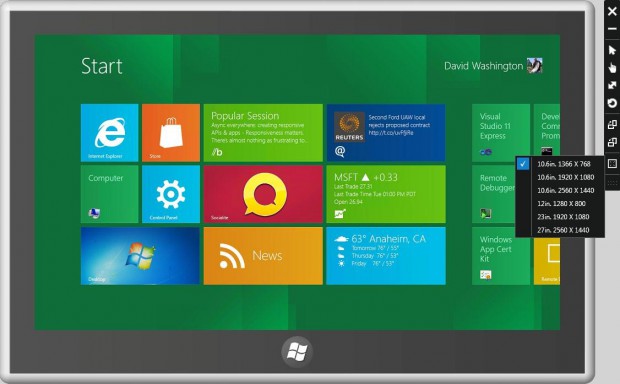Rotate simulator clockwise (upper rotate icon)
The image size is (620, 384).
[612, 125]
